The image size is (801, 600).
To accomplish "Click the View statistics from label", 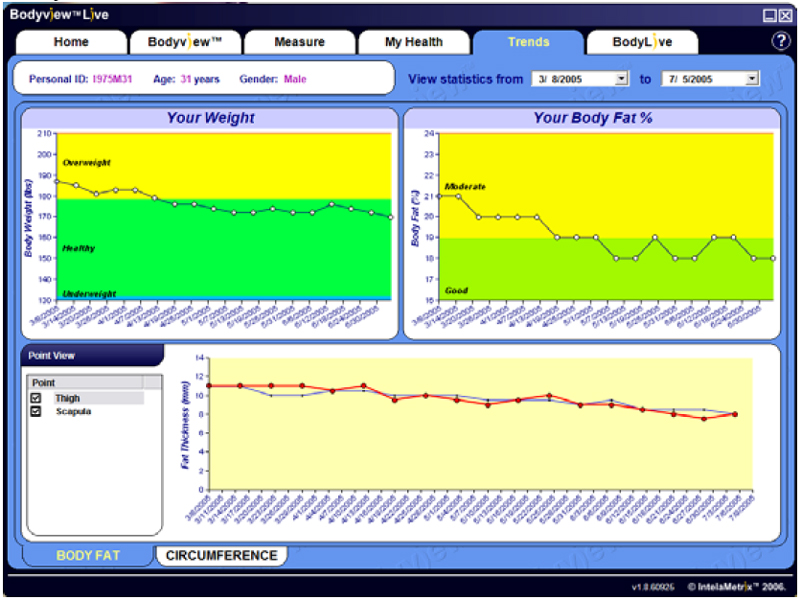I will pyautogui.click(x=465, y=79).
